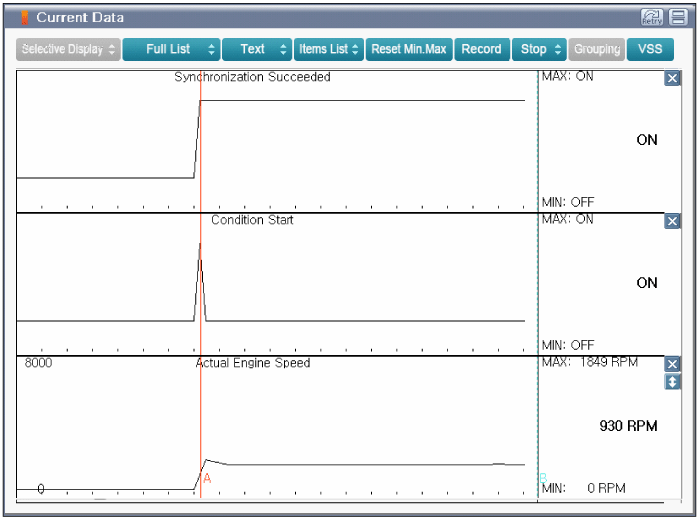Open the Items List dropdown
This screenshot has height=519, width=700.
click(x=329, y=49)
